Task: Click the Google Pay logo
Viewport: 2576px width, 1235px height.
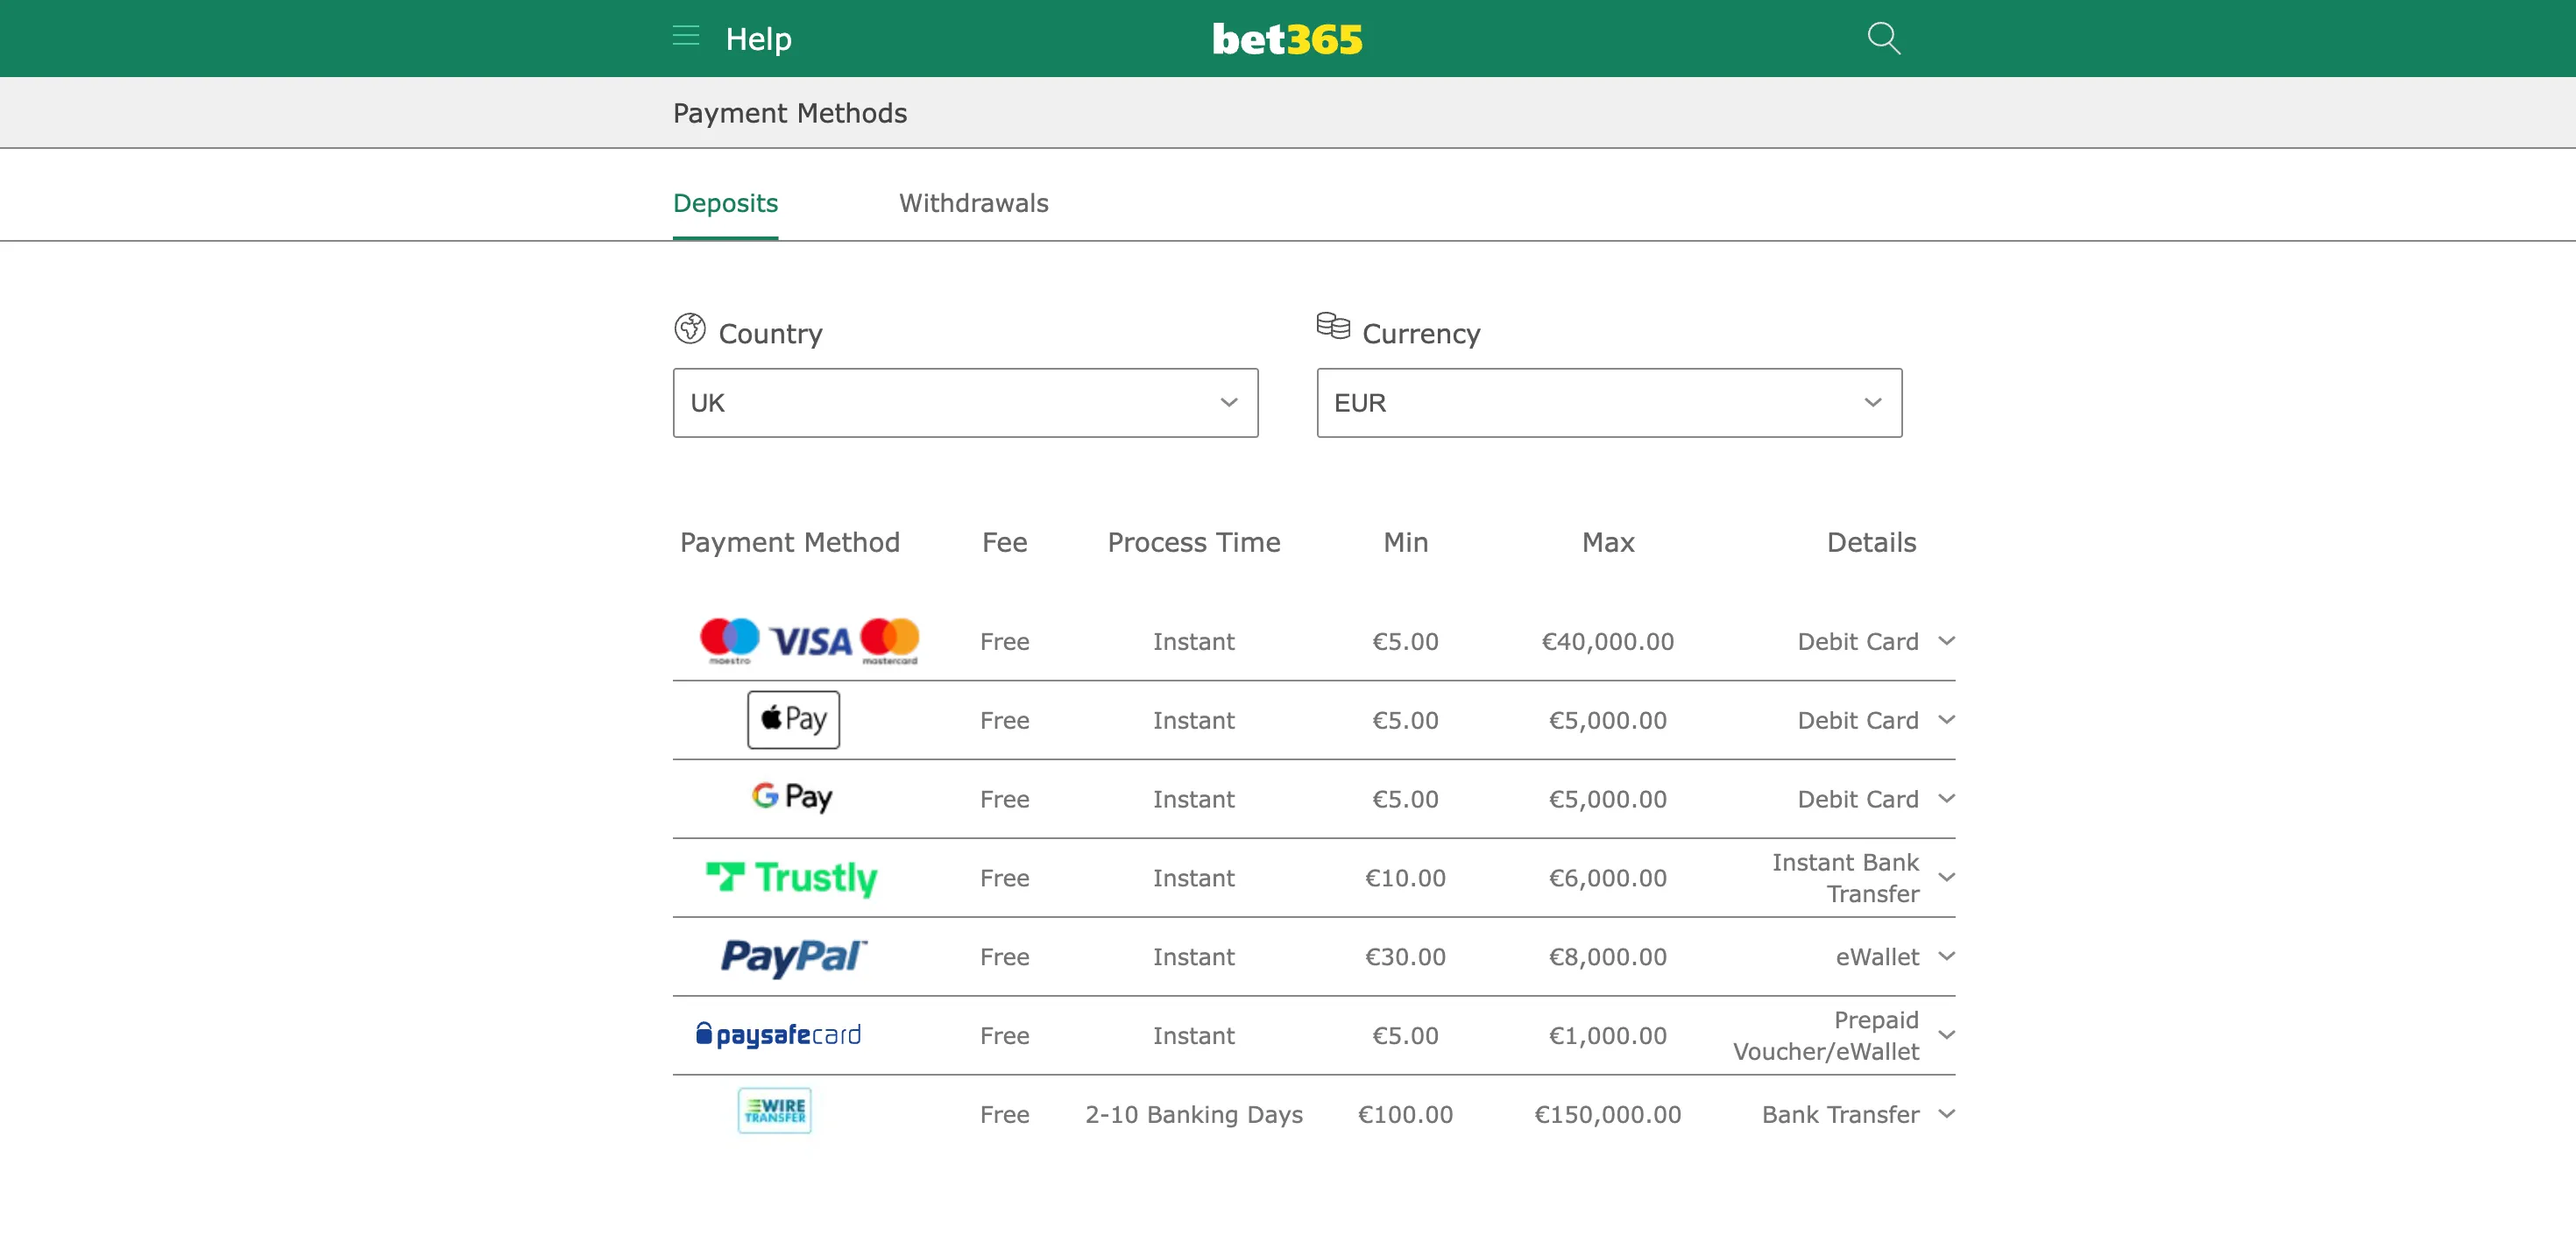Action: [792, 798]
